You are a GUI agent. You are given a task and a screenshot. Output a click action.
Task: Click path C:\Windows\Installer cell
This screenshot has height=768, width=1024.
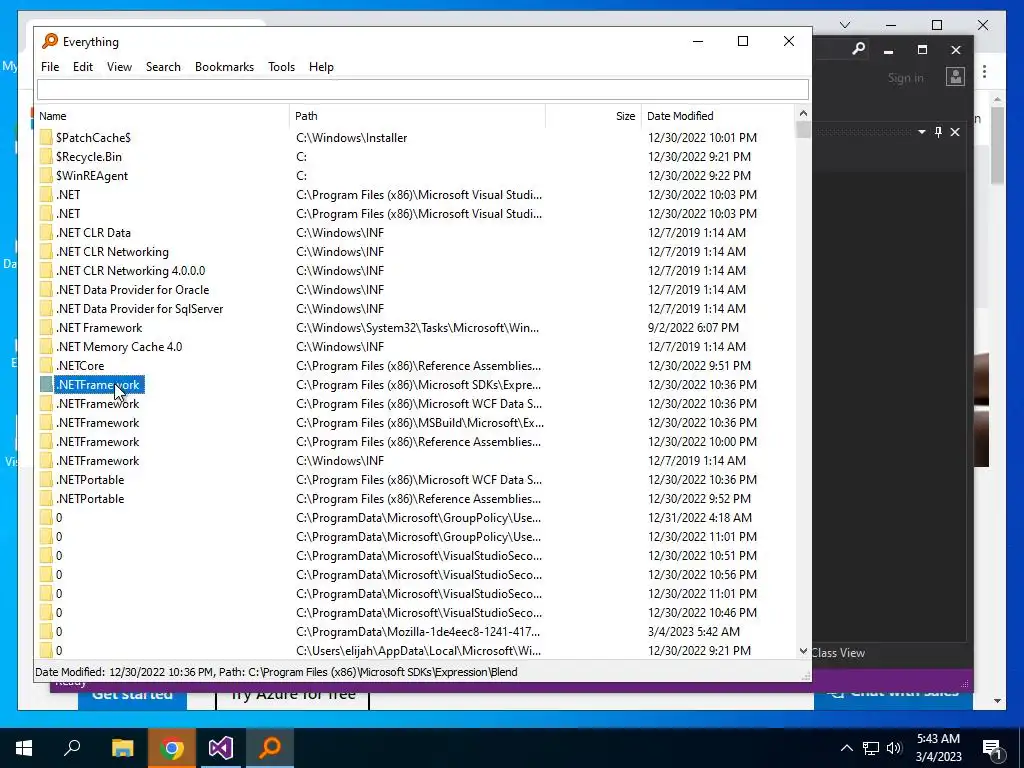coord(352,138)
